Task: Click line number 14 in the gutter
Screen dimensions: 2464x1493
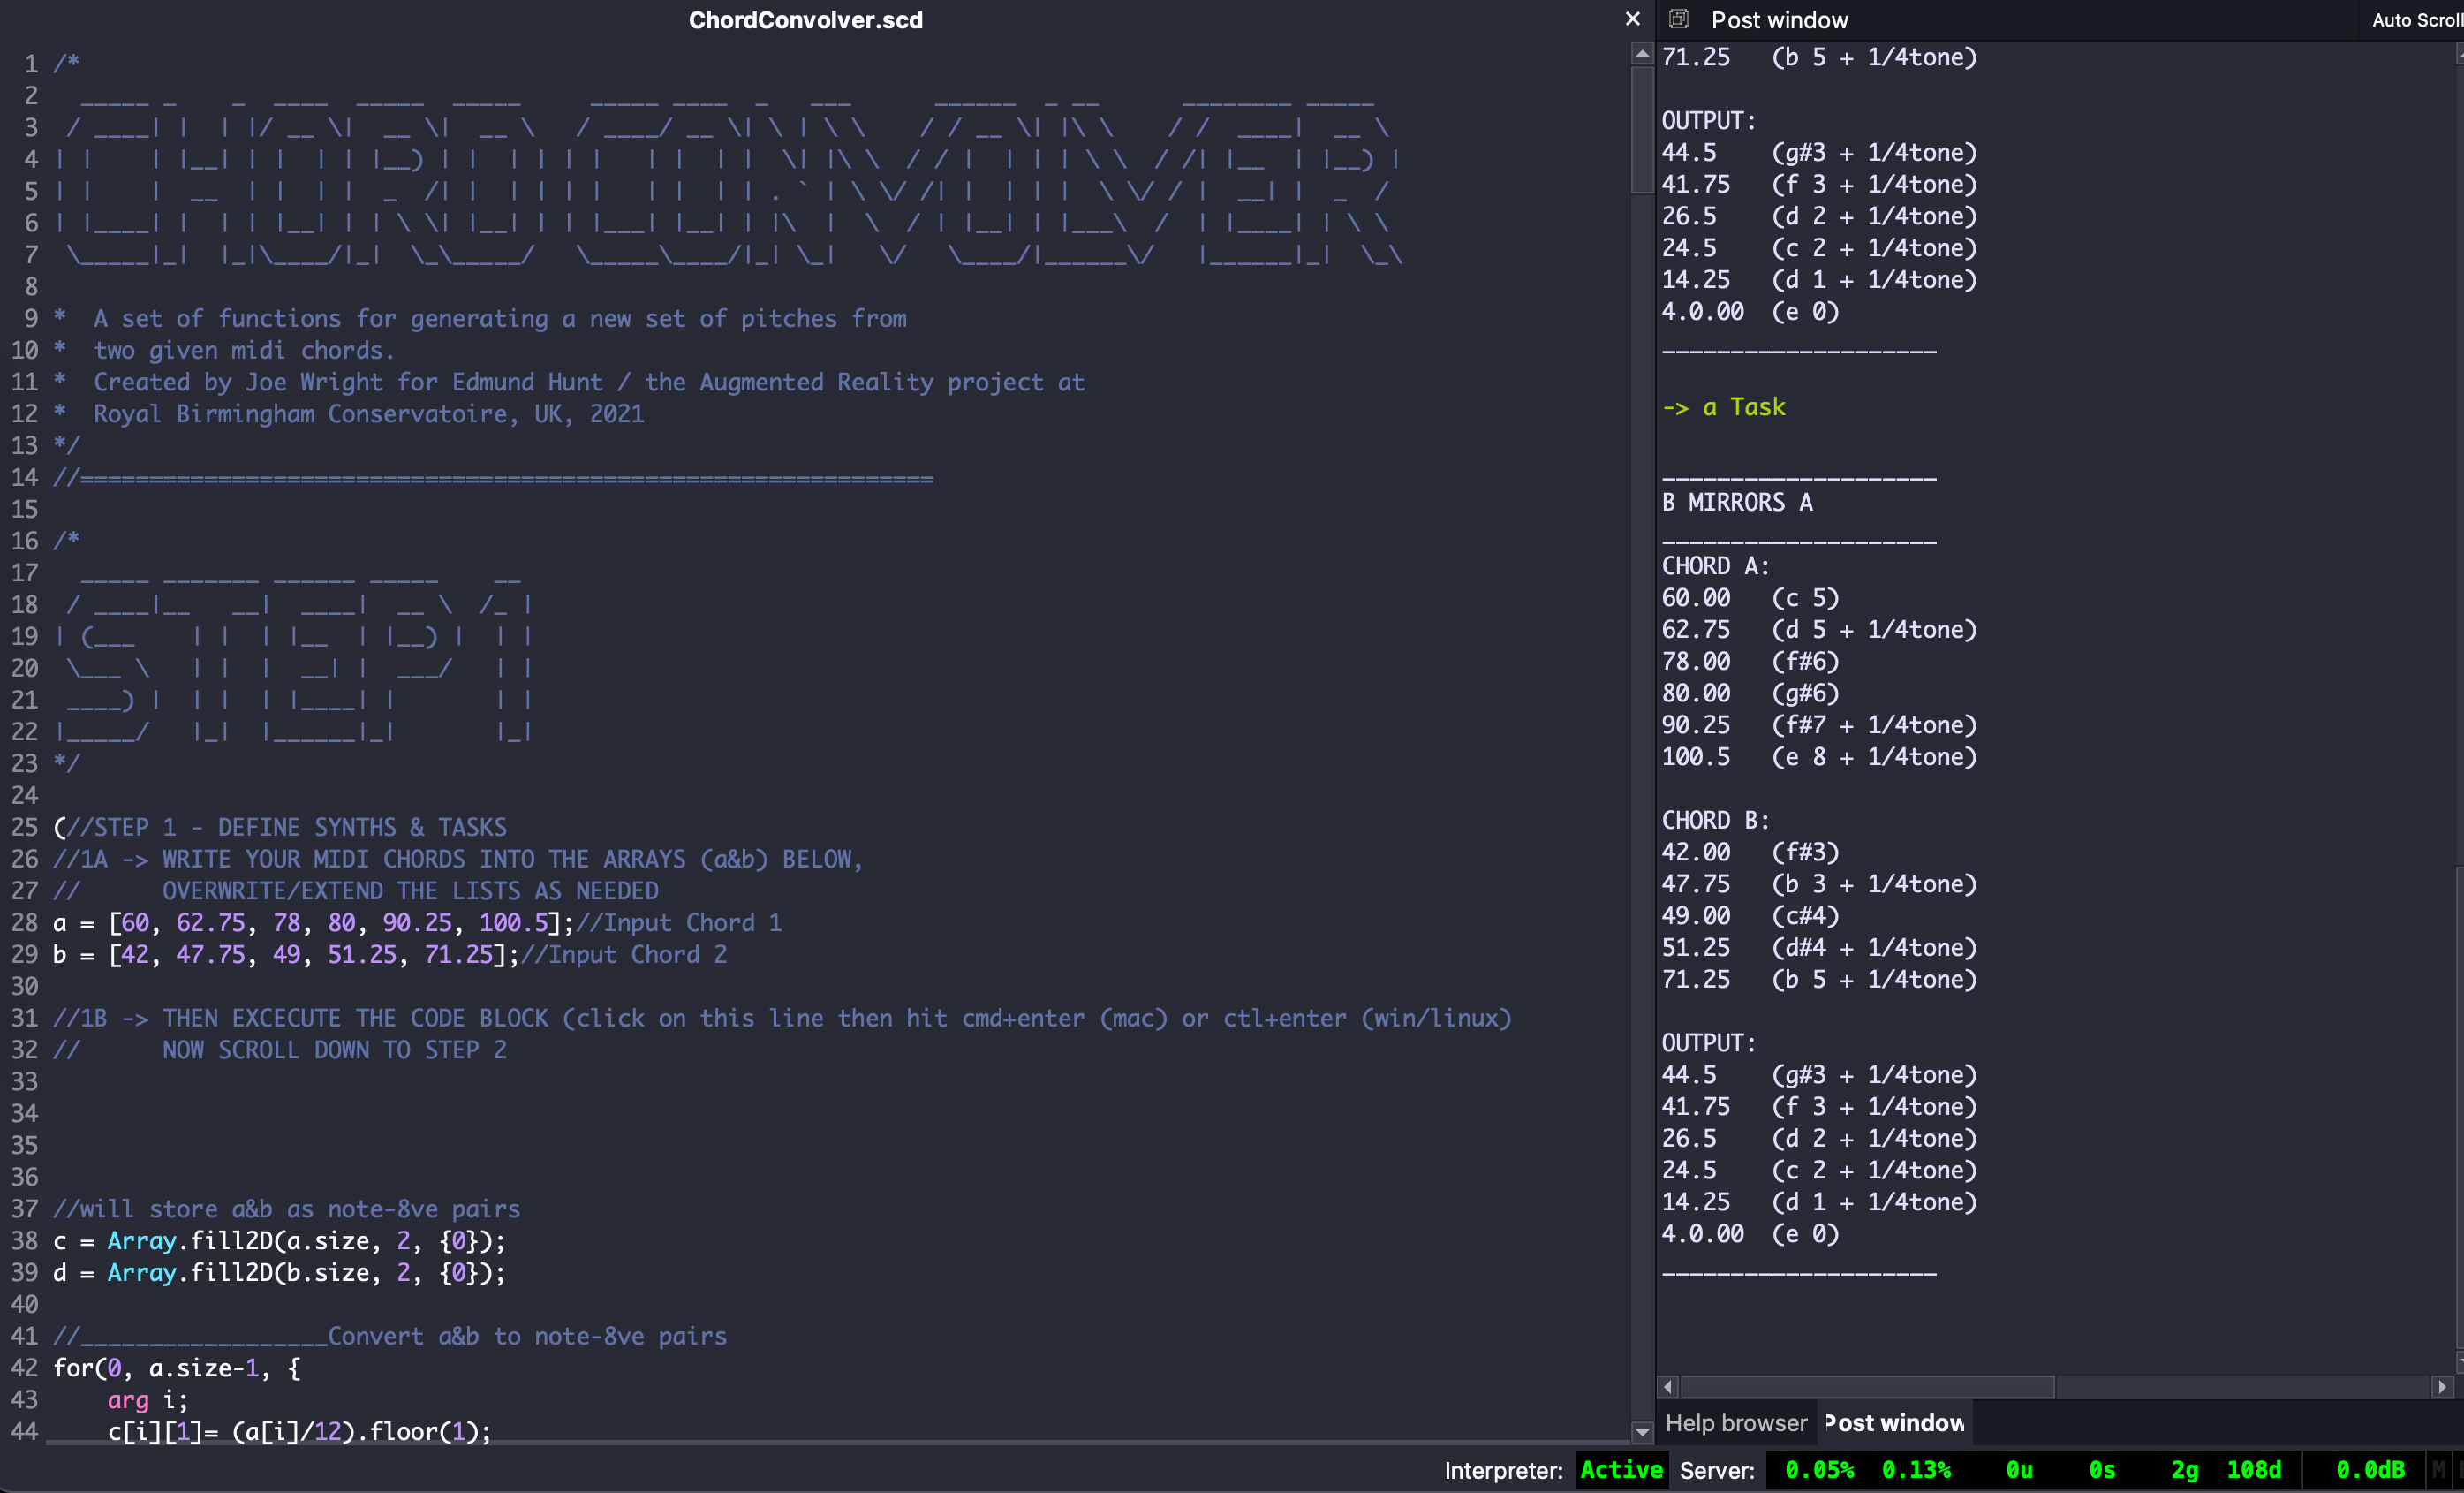Action: point(24,477)
